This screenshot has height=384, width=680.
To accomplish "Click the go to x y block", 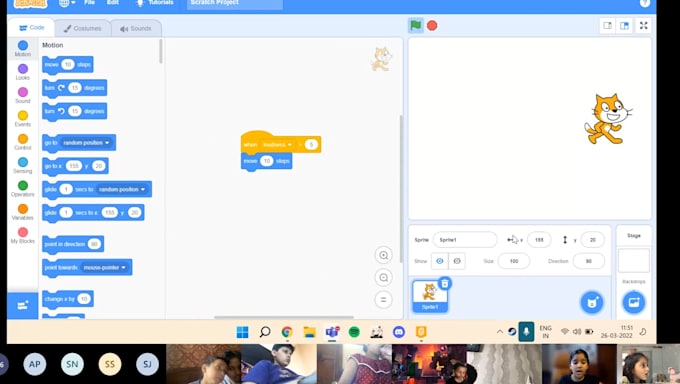I will click(75, 166).
